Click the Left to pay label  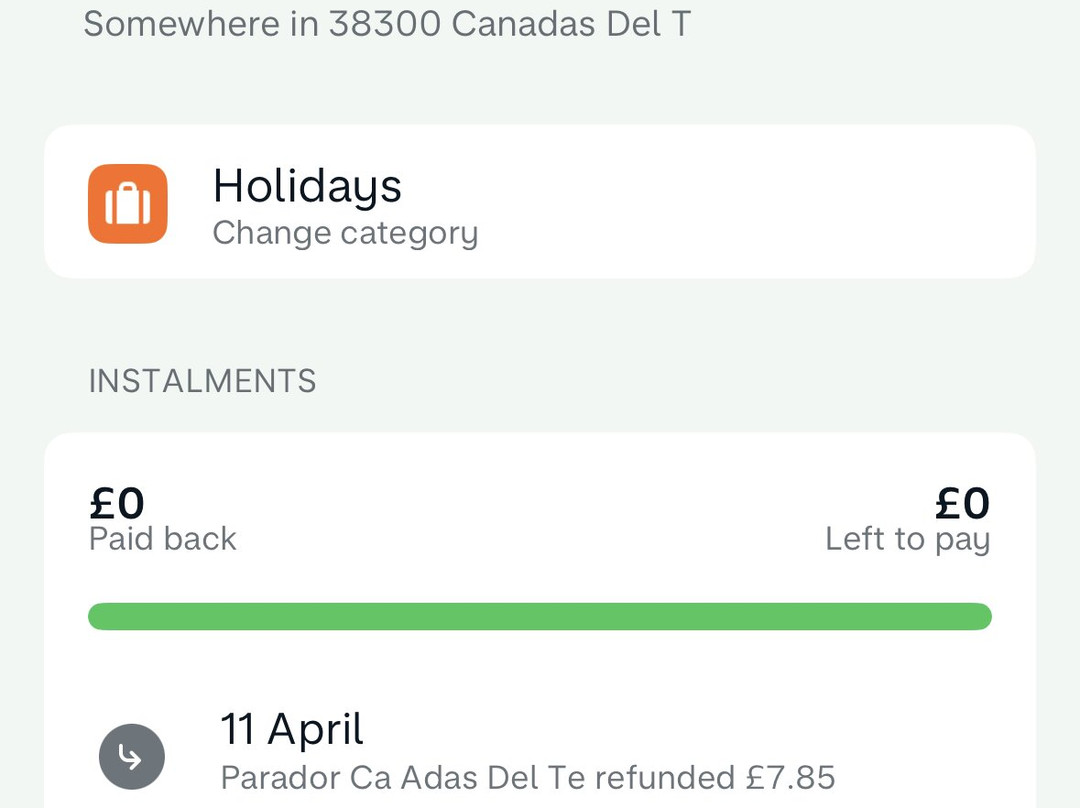coord(907,539)
